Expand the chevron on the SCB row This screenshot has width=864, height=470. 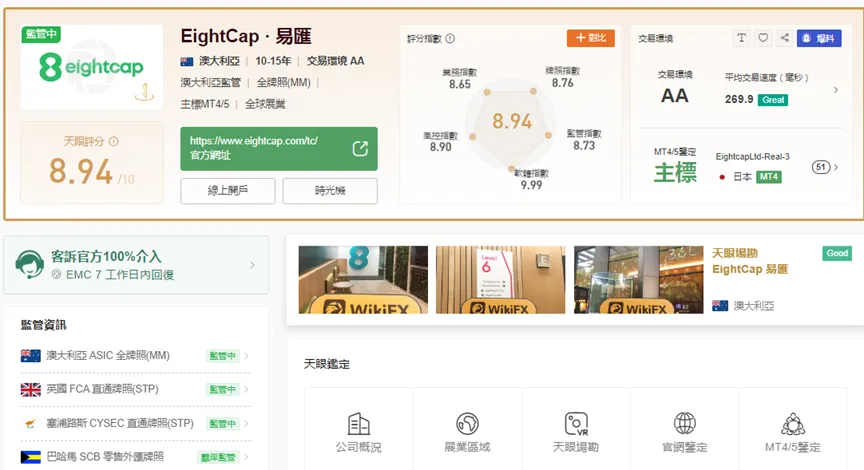click(246, 457)
